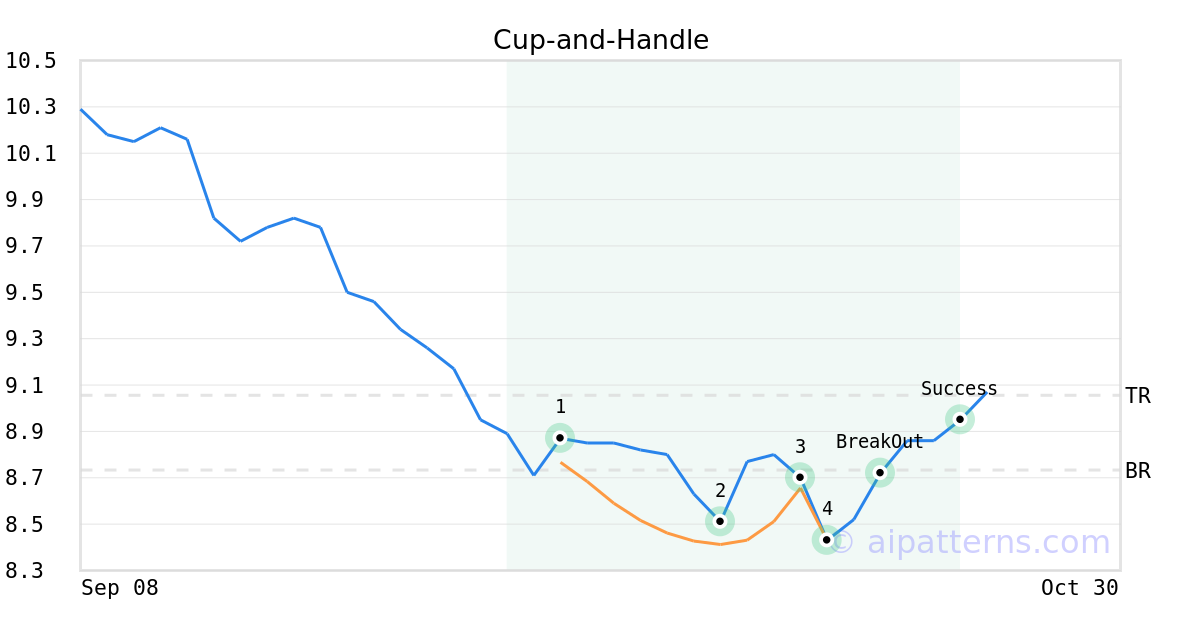
Task: Click the Success point marker
Action: click(x=960, y=419)
